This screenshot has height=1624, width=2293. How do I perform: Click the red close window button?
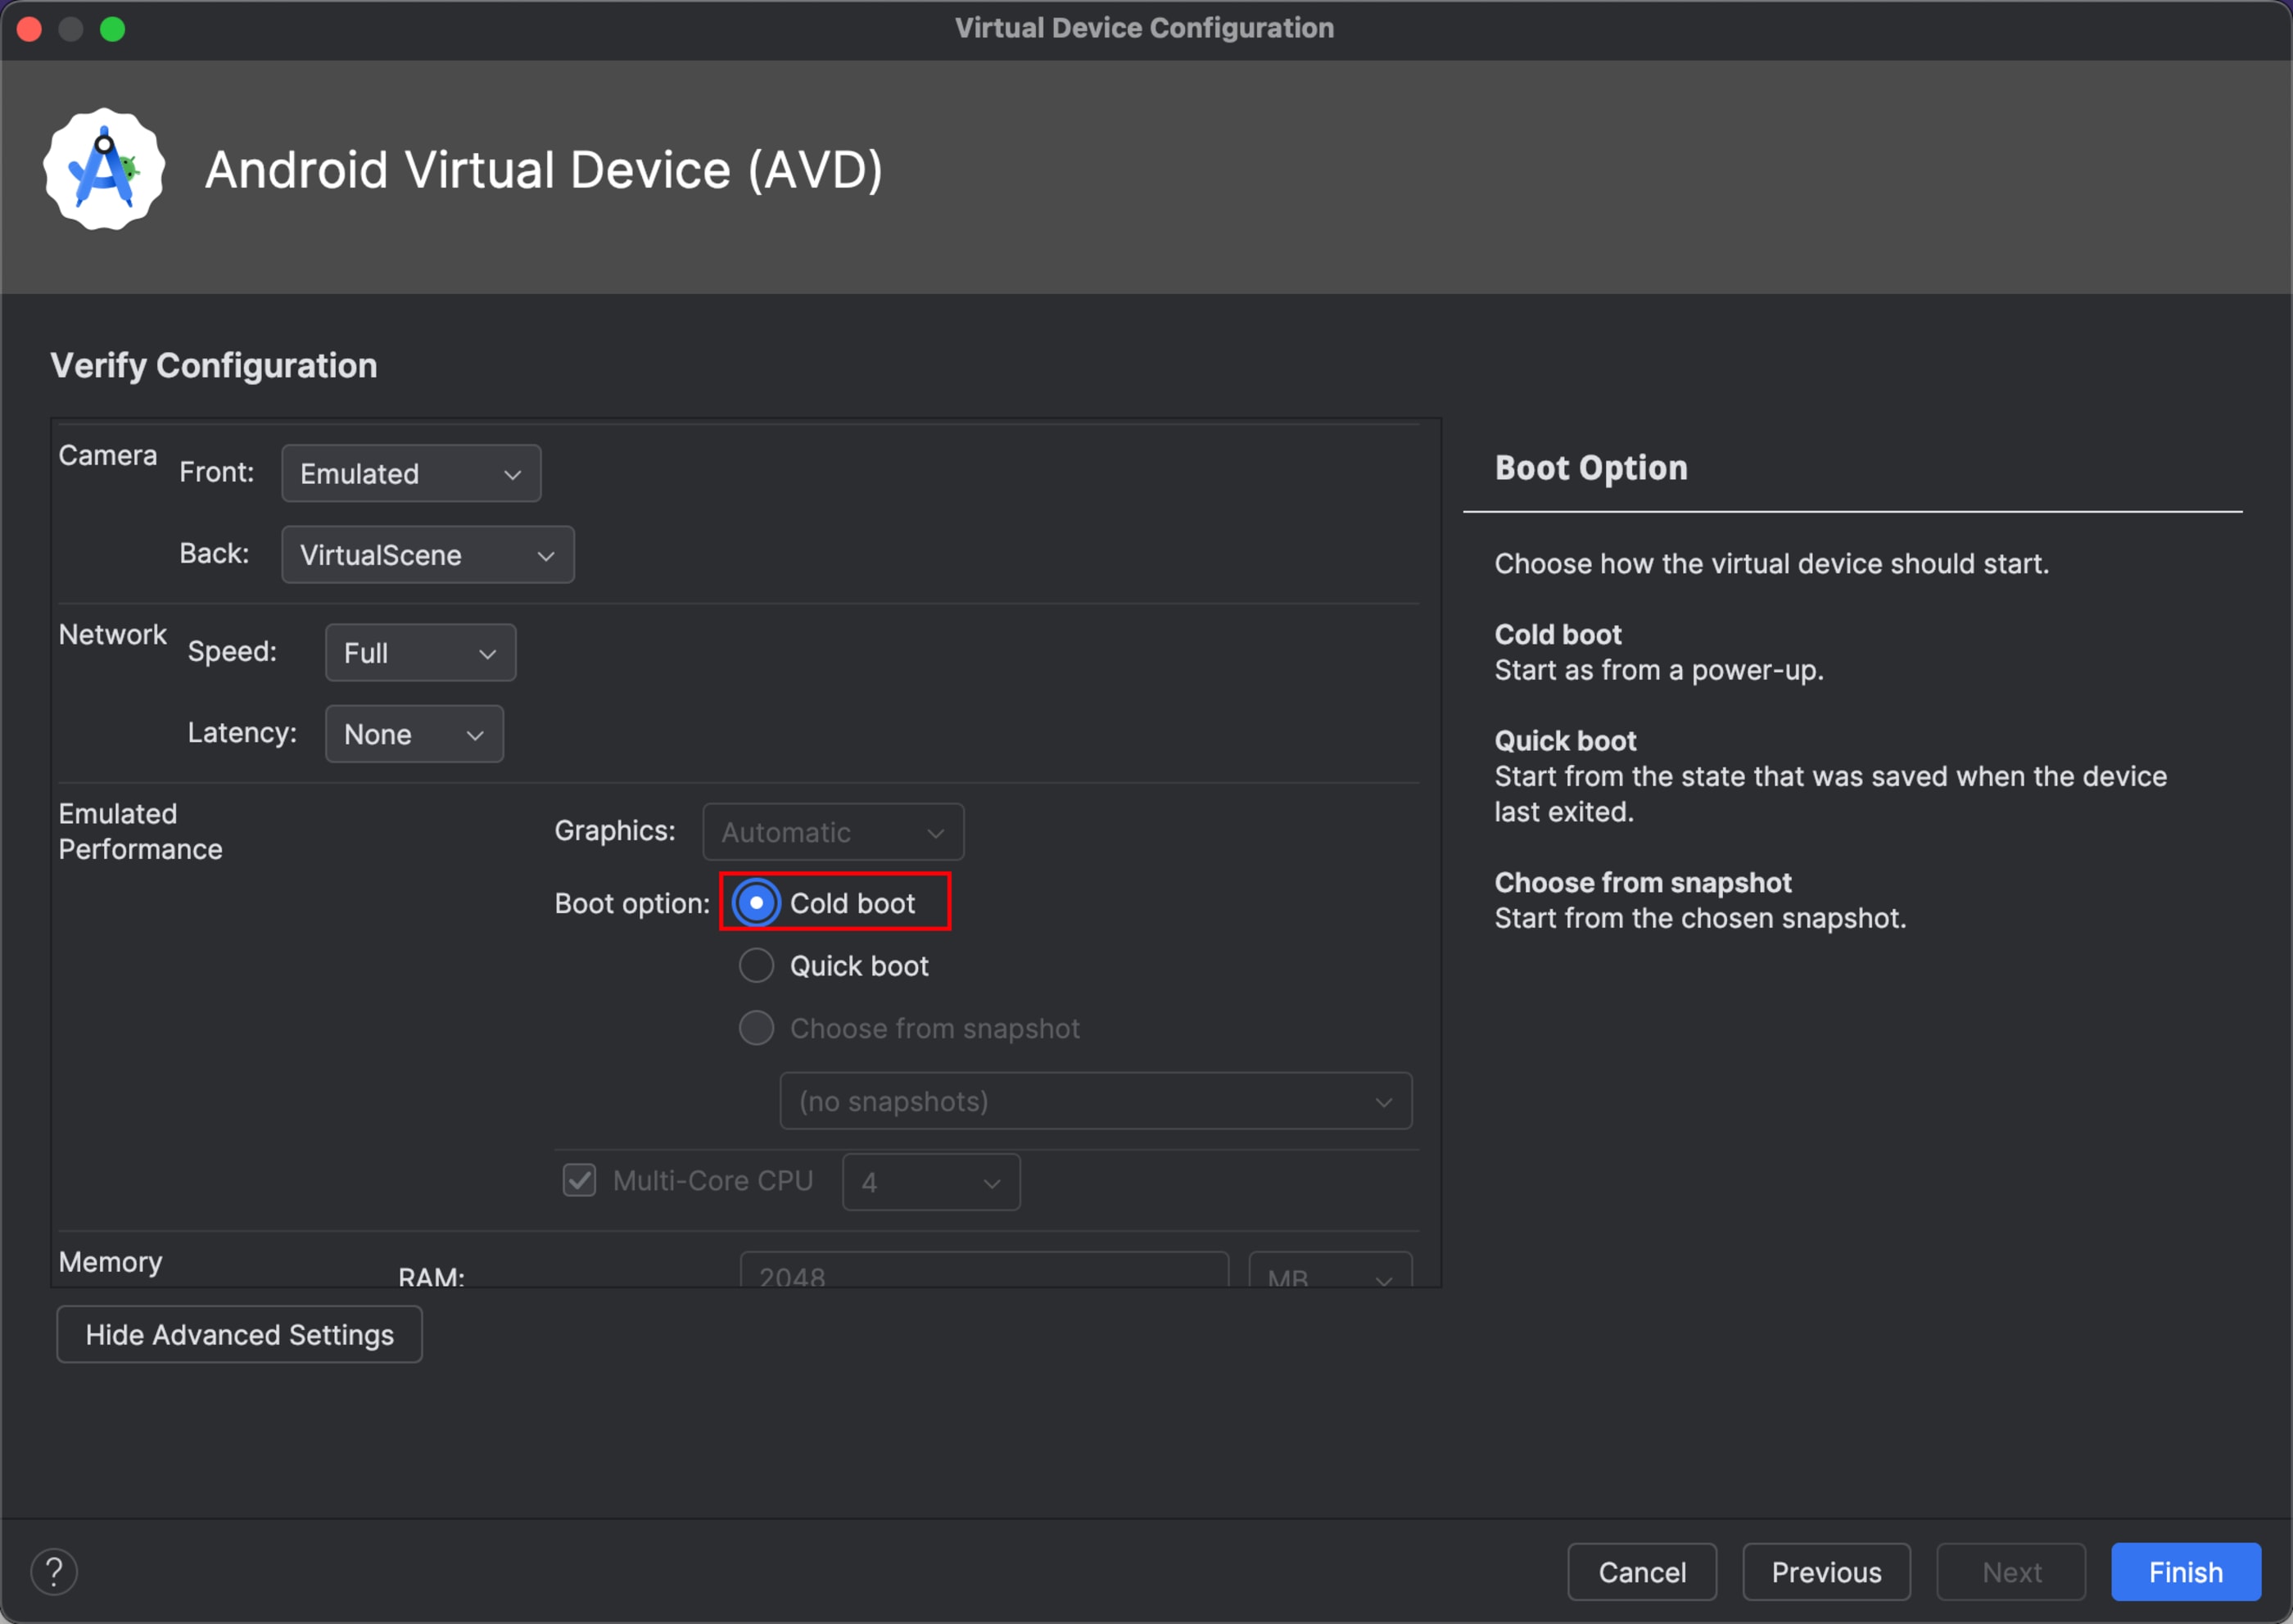click(29, 29)
